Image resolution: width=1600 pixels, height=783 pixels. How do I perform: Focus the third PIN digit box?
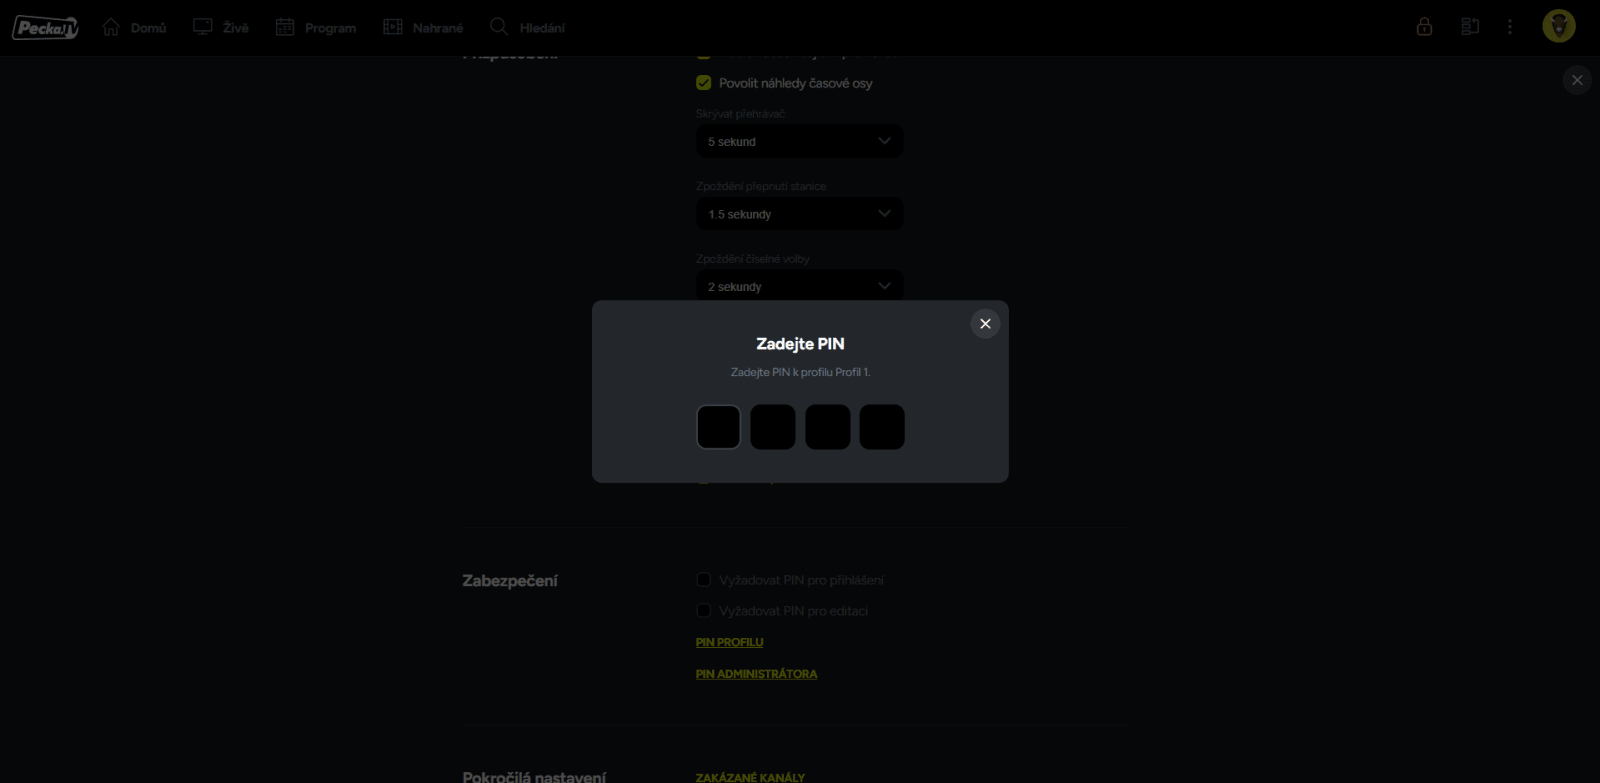[828, 427]
